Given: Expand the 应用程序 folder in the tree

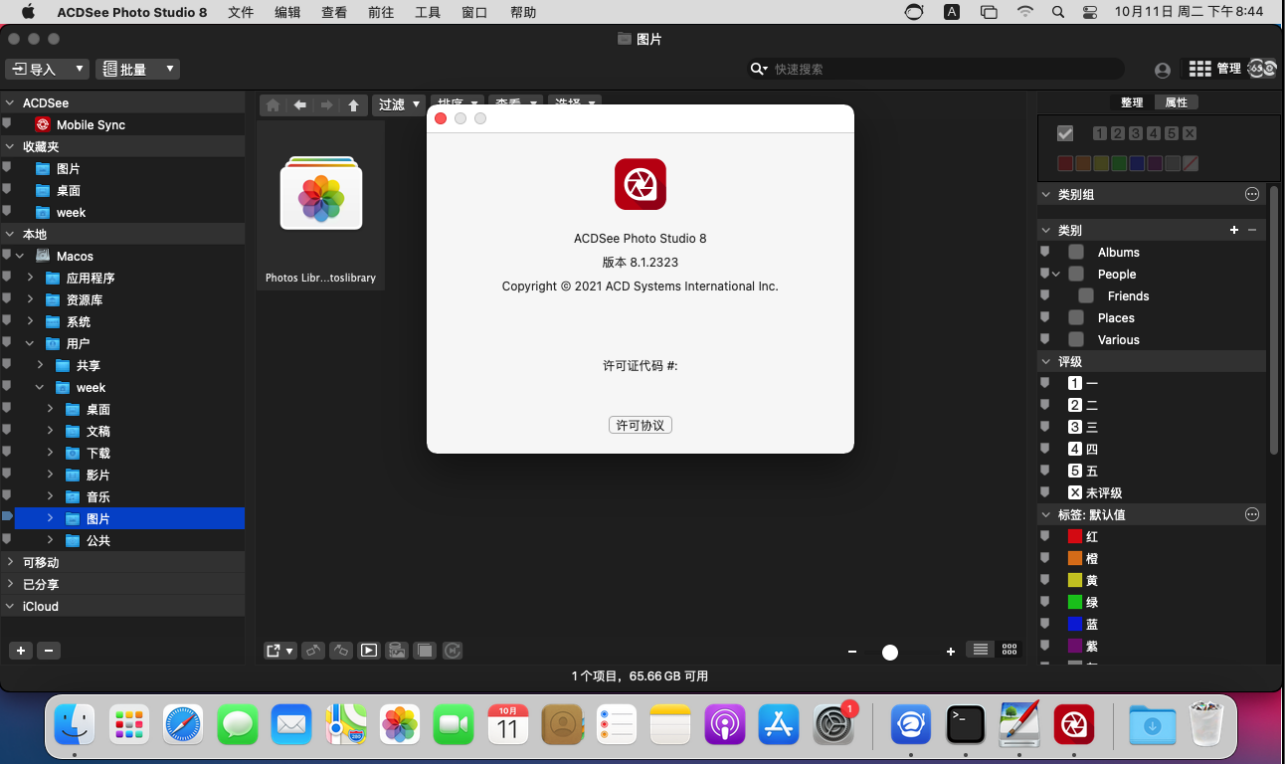Looking at the screenshot, I should tap(30, 278).
